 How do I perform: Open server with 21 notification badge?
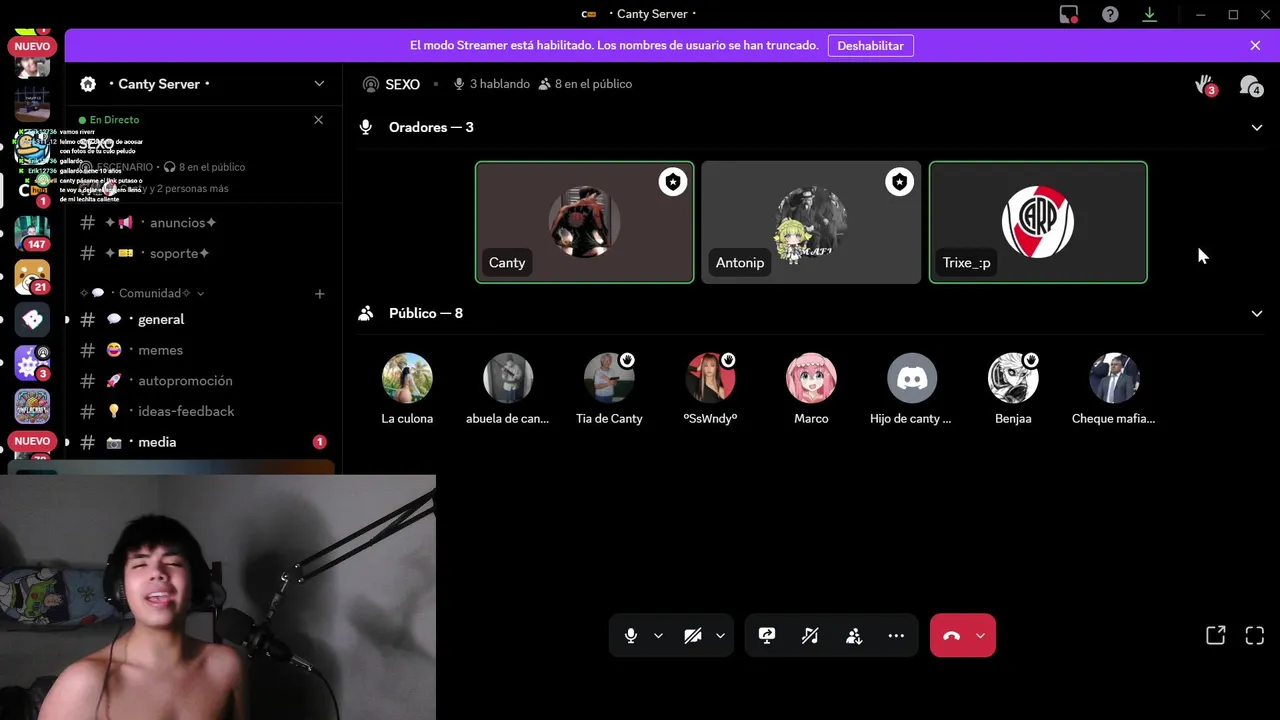pos(32,277)
